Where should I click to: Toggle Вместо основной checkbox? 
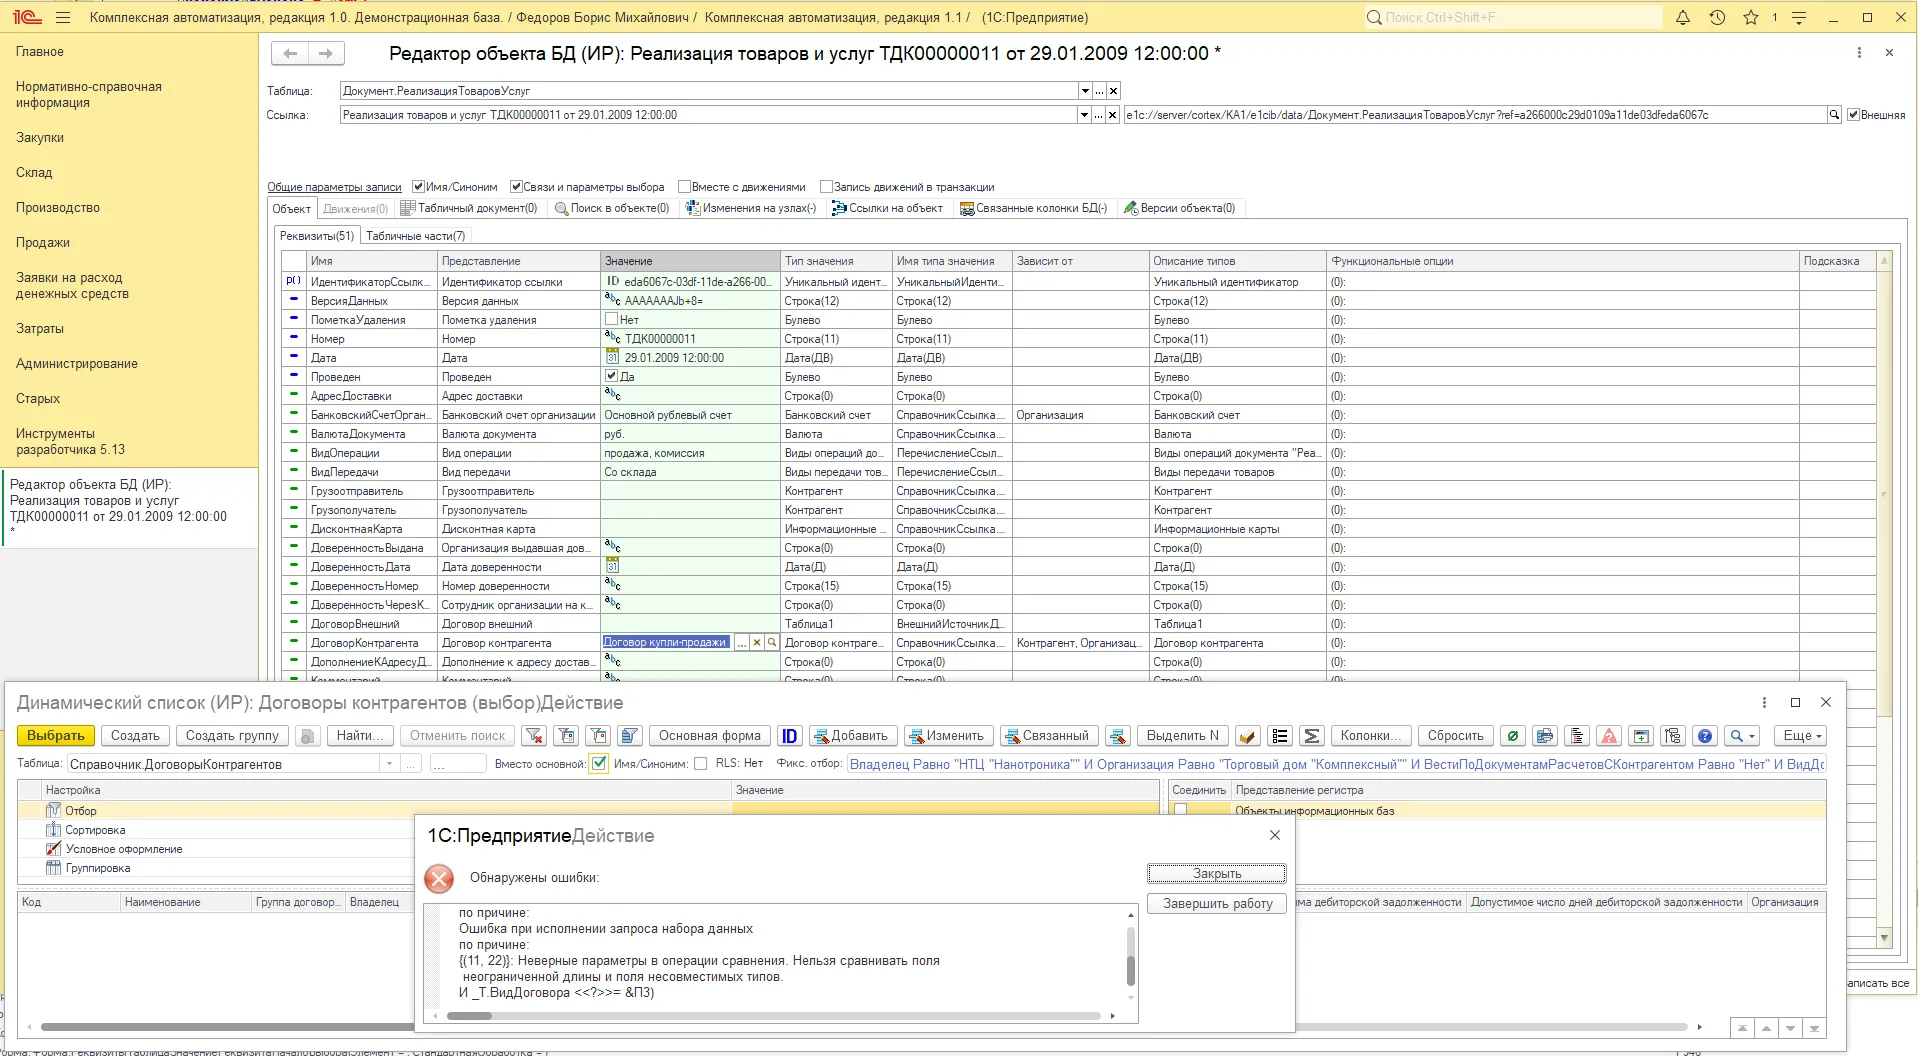[599, 764]
